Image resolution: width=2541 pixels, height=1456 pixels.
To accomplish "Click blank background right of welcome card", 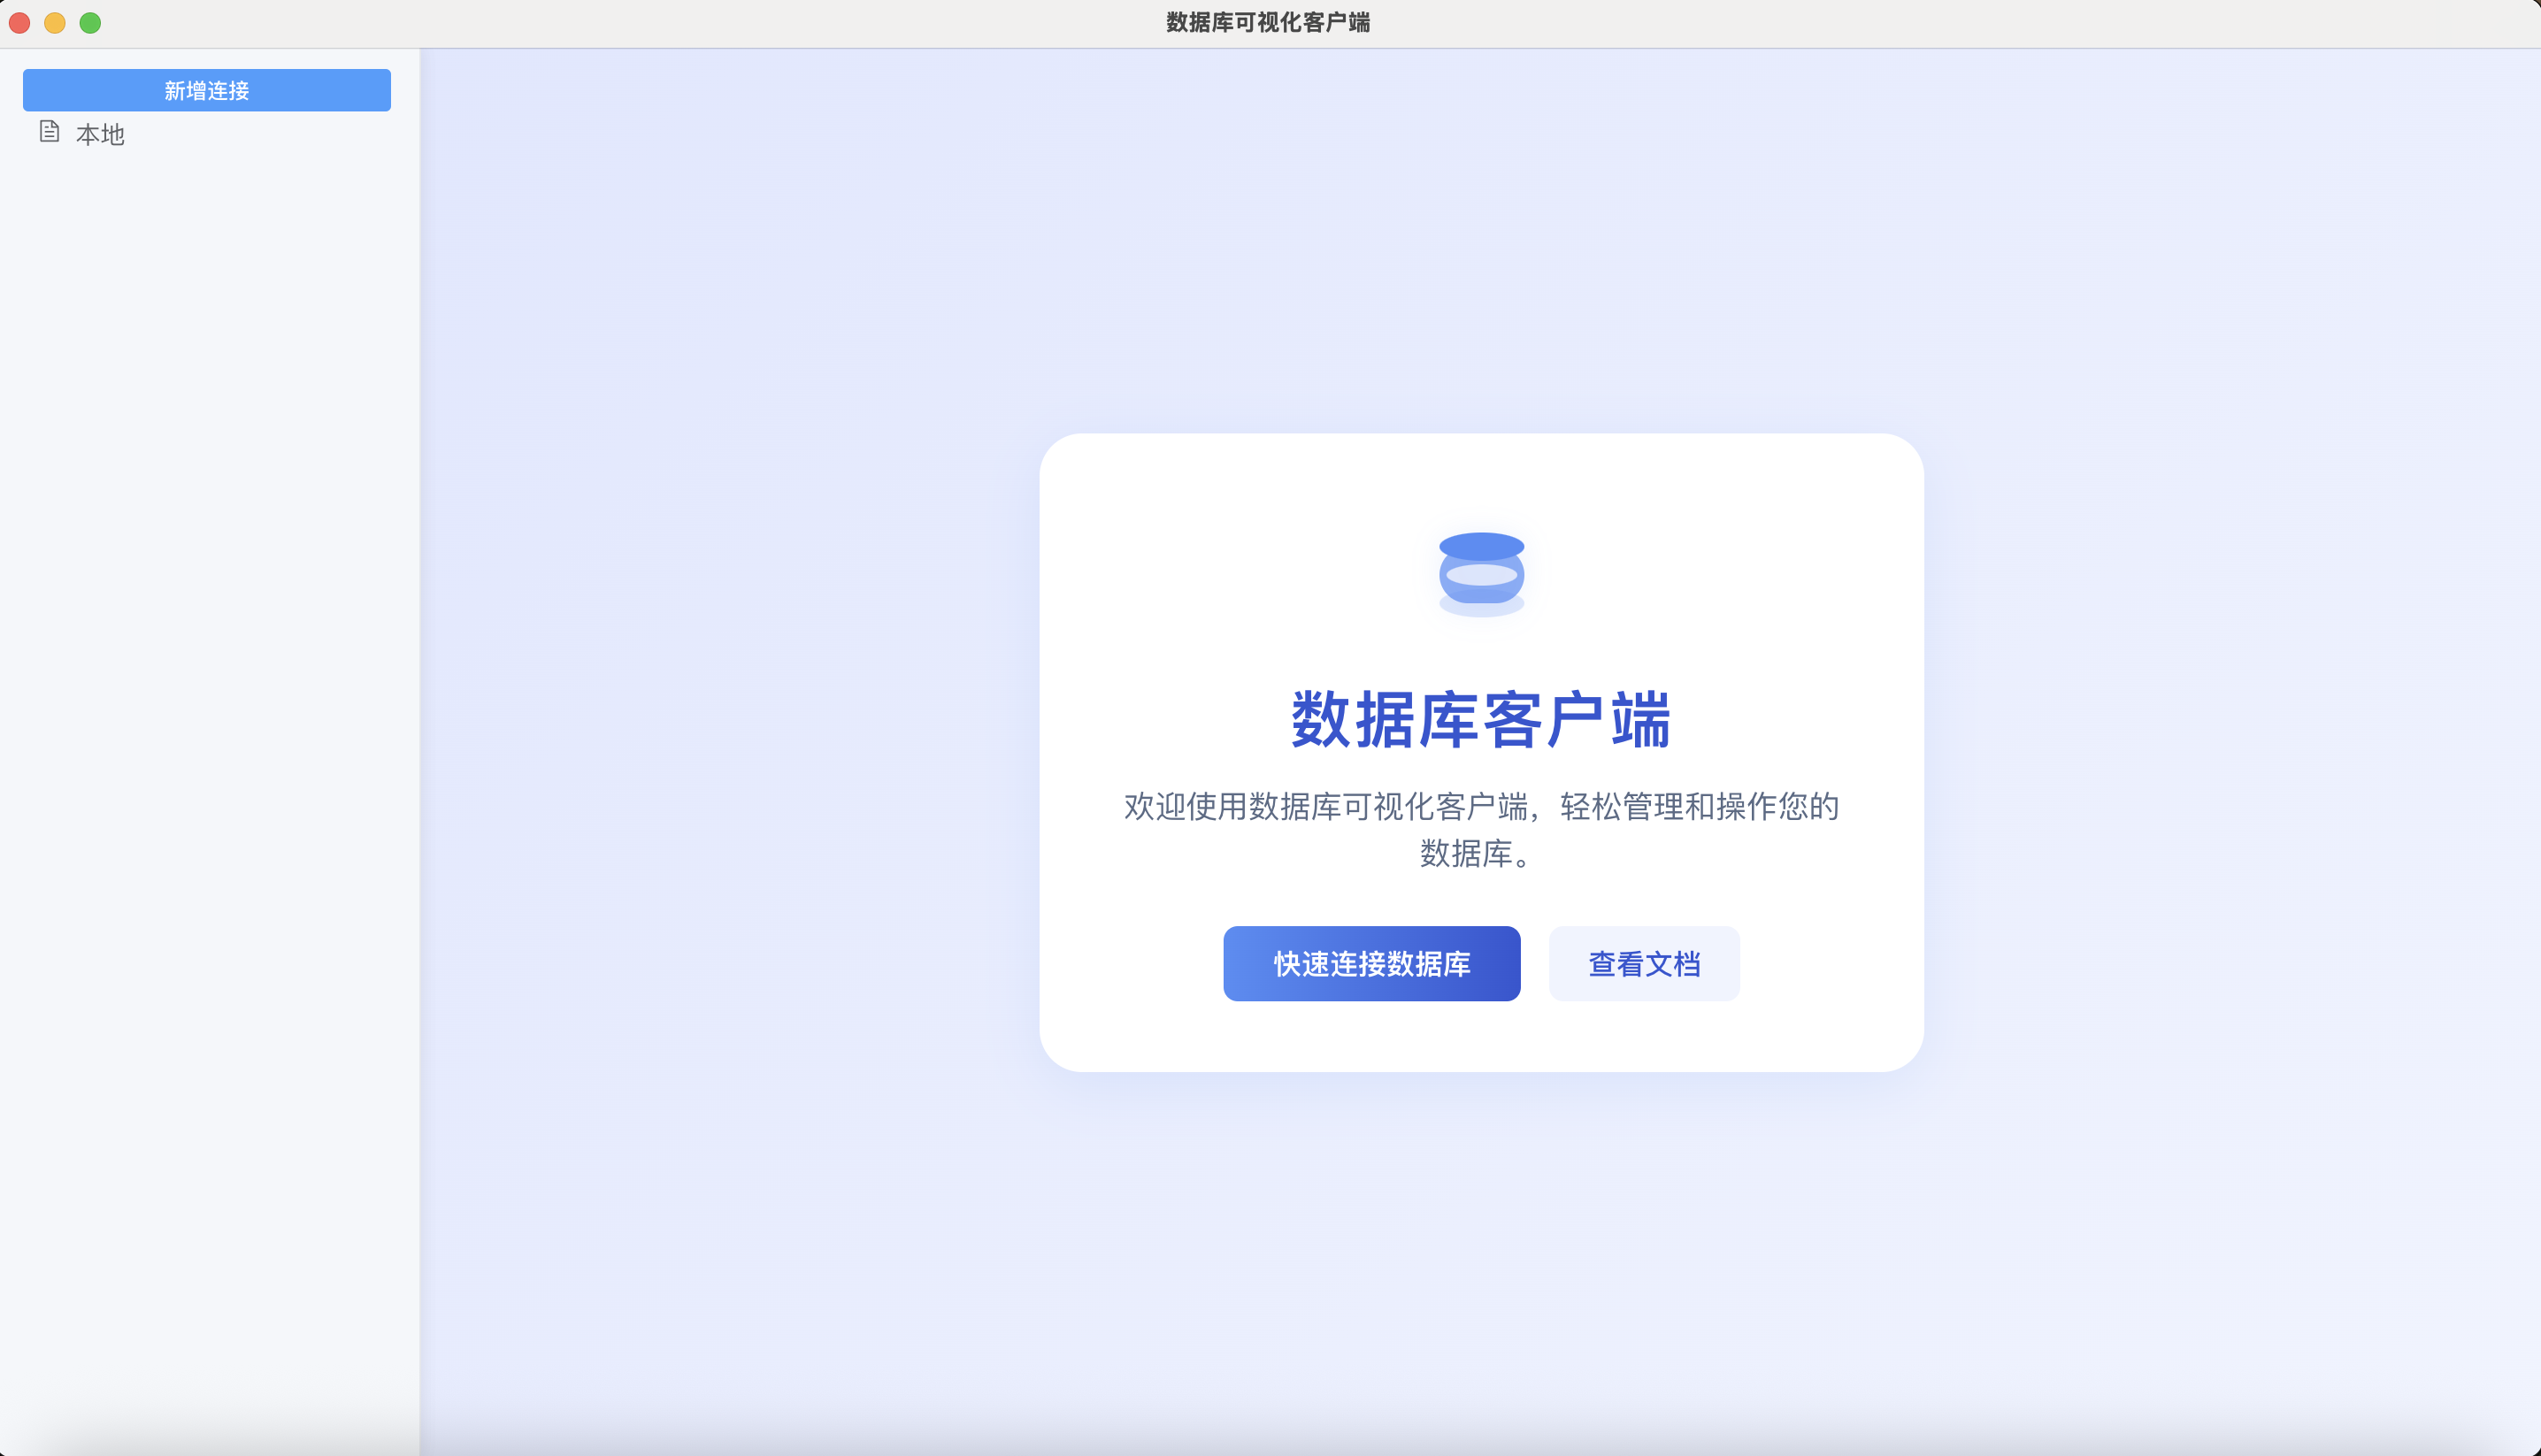I will [2230, 750].
